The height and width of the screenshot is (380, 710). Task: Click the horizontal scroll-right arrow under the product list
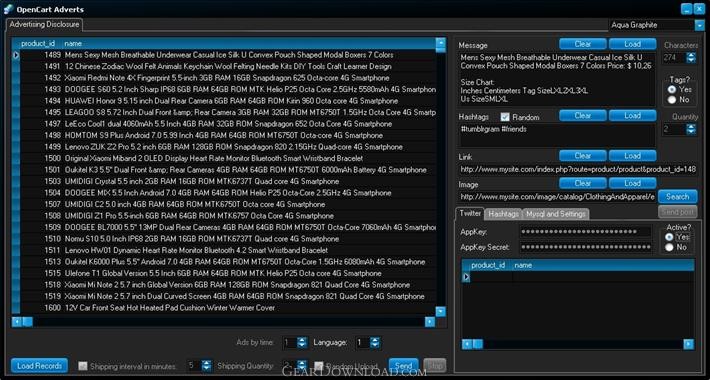[x=430, y=322]
